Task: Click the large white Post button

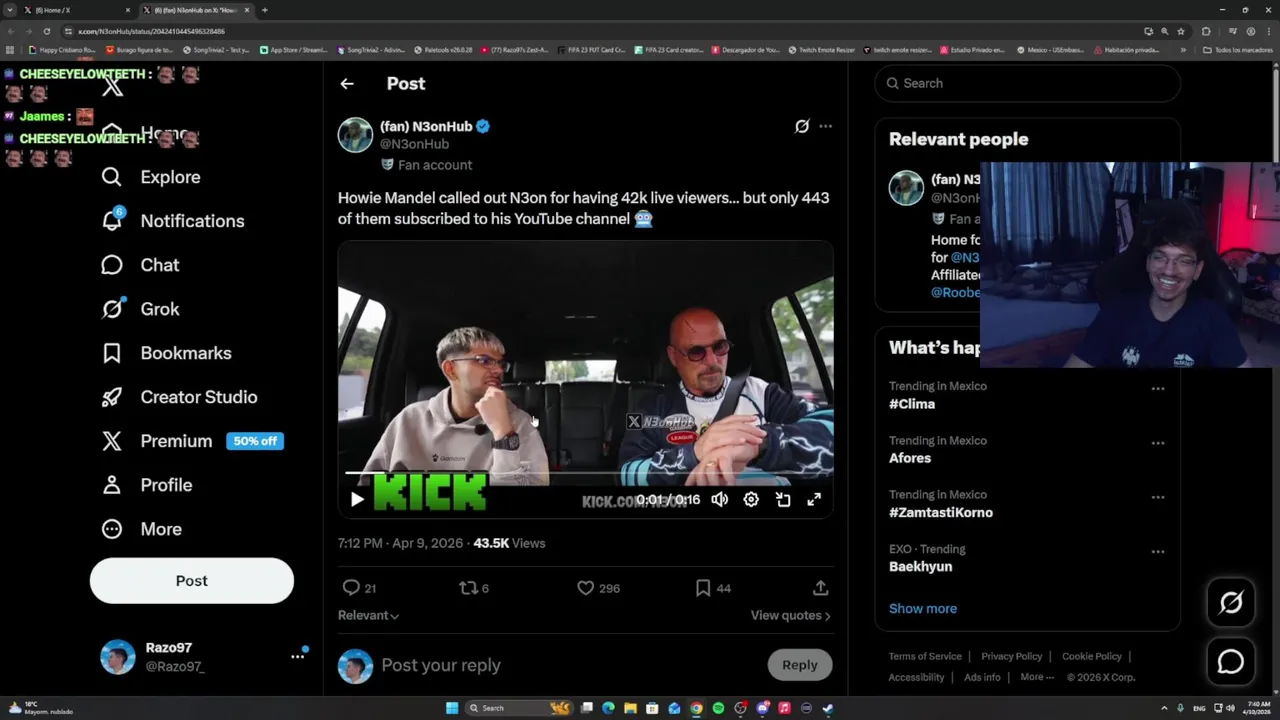Action: point(192,581)
